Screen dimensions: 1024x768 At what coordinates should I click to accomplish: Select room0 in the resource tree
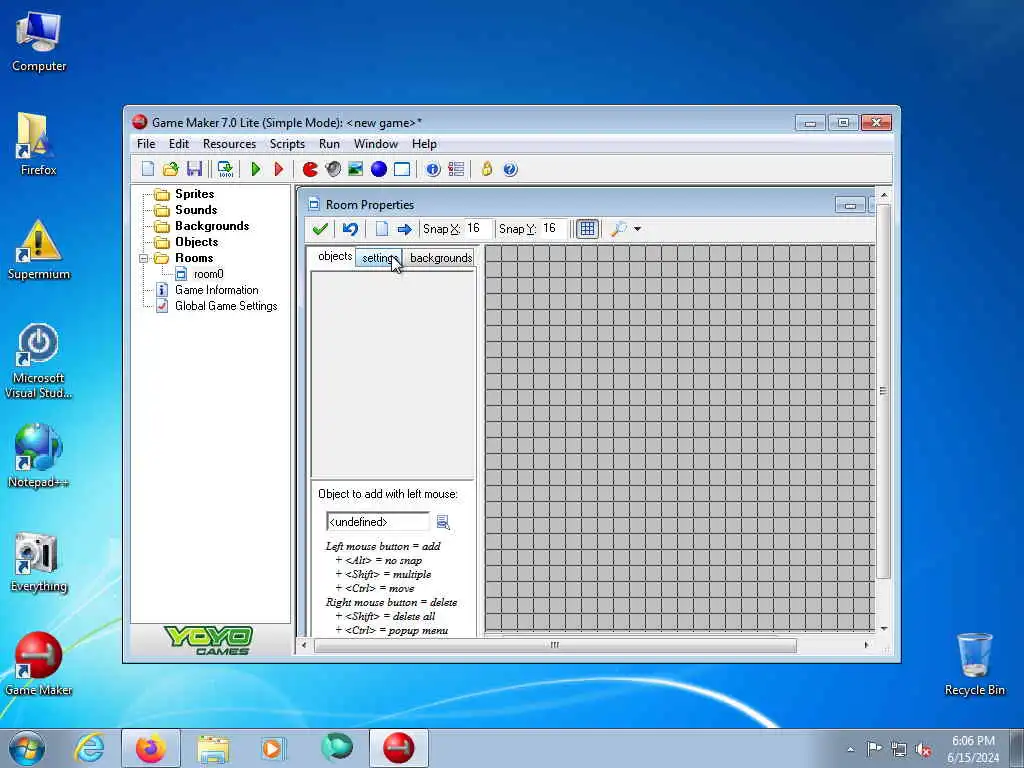(x=208, y=274)
